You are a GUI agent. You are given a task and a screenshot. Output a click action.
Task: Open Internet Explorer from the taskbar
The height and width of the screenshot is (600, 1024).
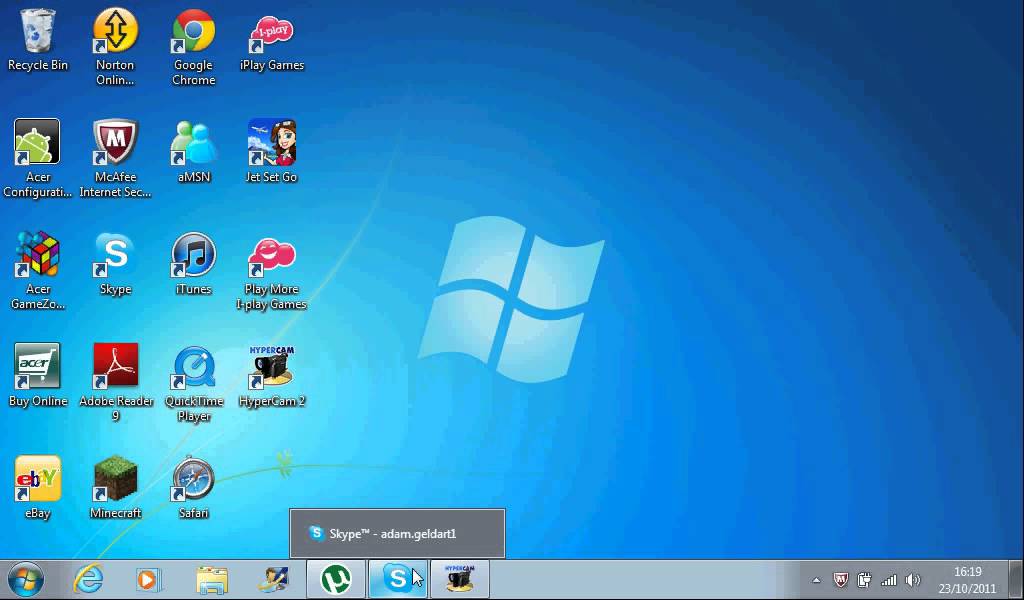88,579
